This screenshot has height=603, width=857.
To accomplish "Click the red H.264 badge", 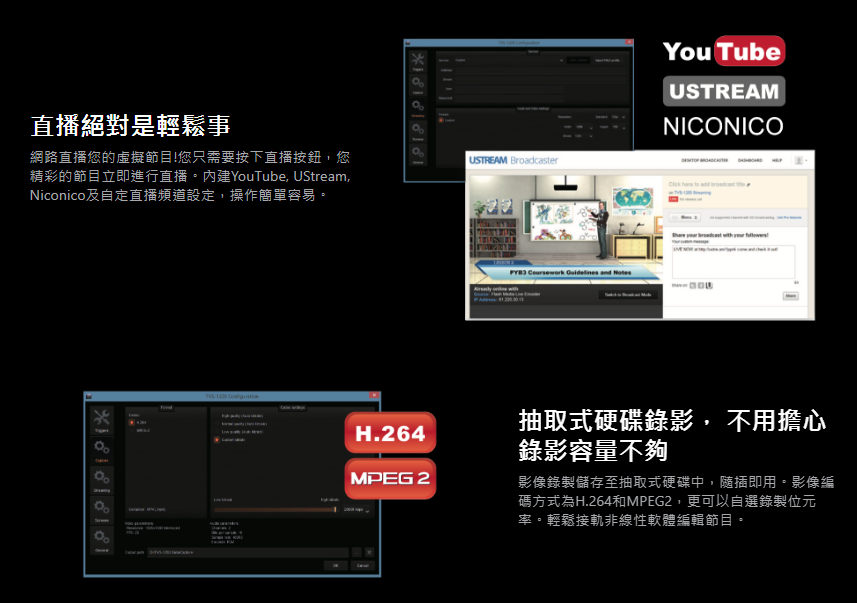I will click(x=390, y=433).
